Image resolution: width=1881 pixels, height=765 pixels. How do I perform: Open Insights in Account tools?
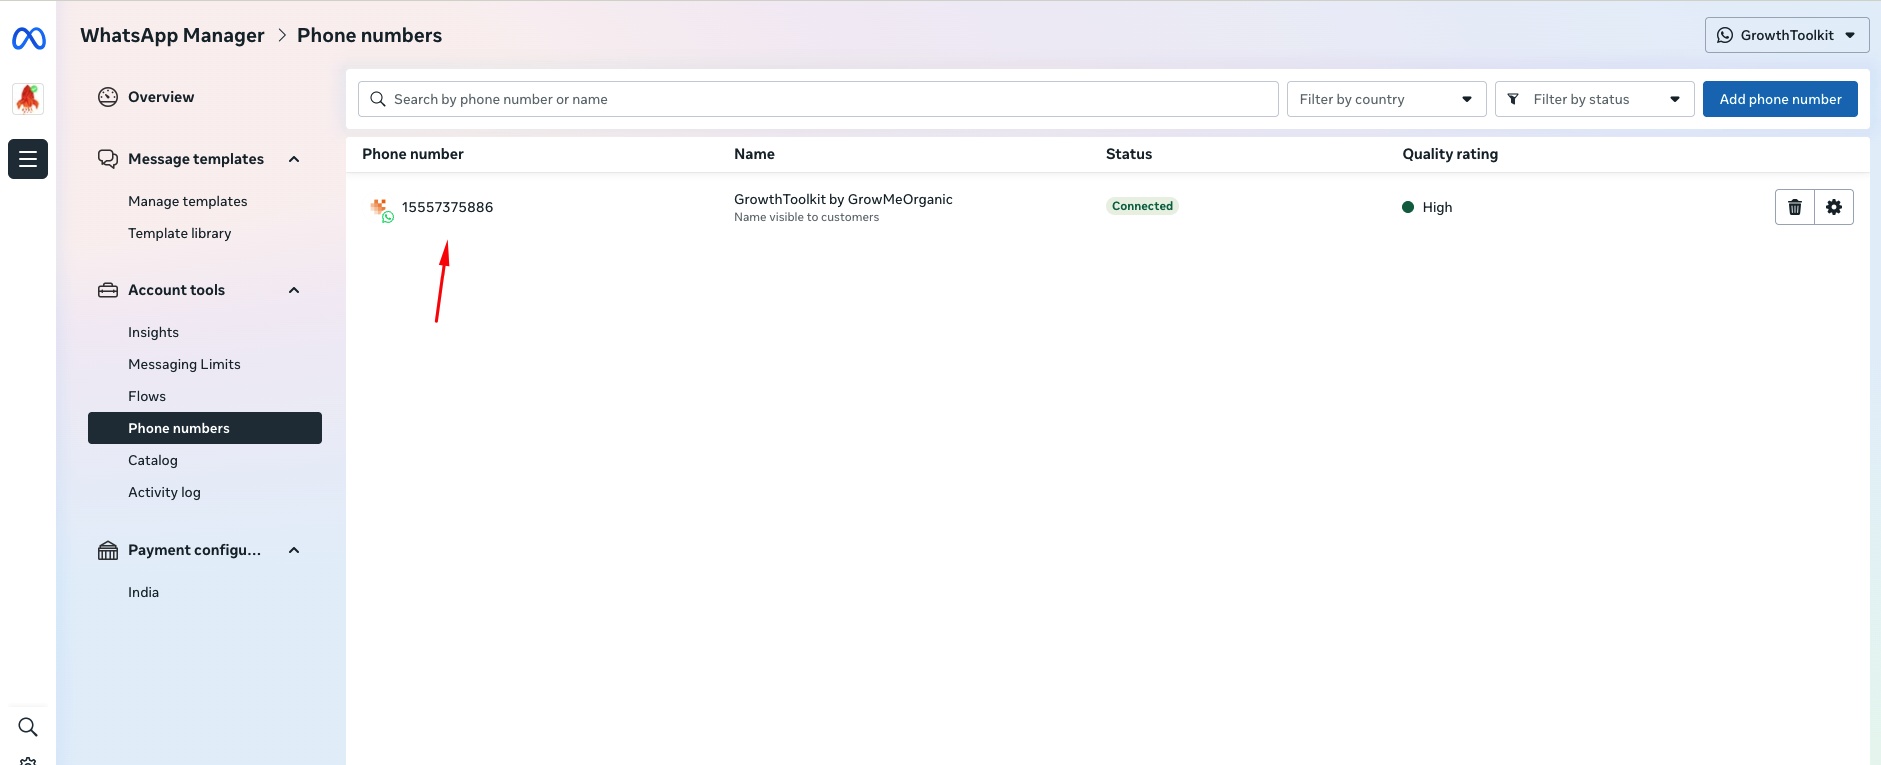click(154, 332)
